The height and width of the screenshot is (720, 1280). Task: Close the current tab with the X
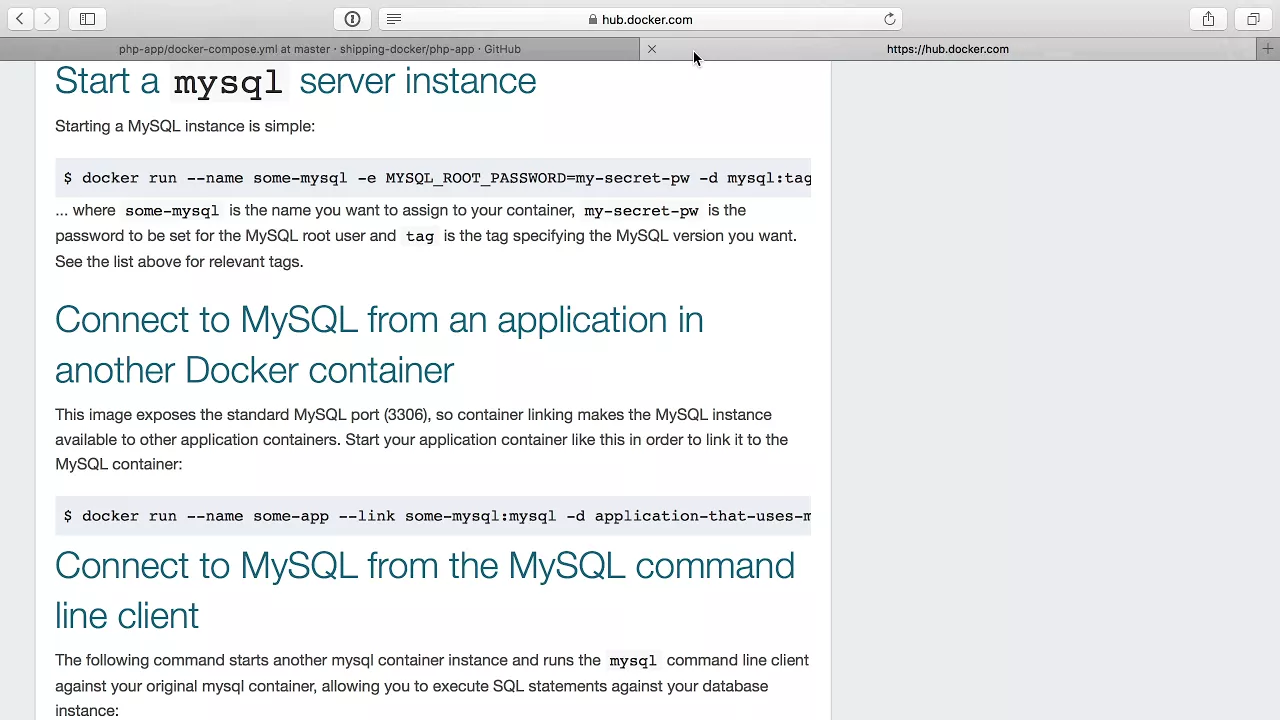(x=652, y=49)
